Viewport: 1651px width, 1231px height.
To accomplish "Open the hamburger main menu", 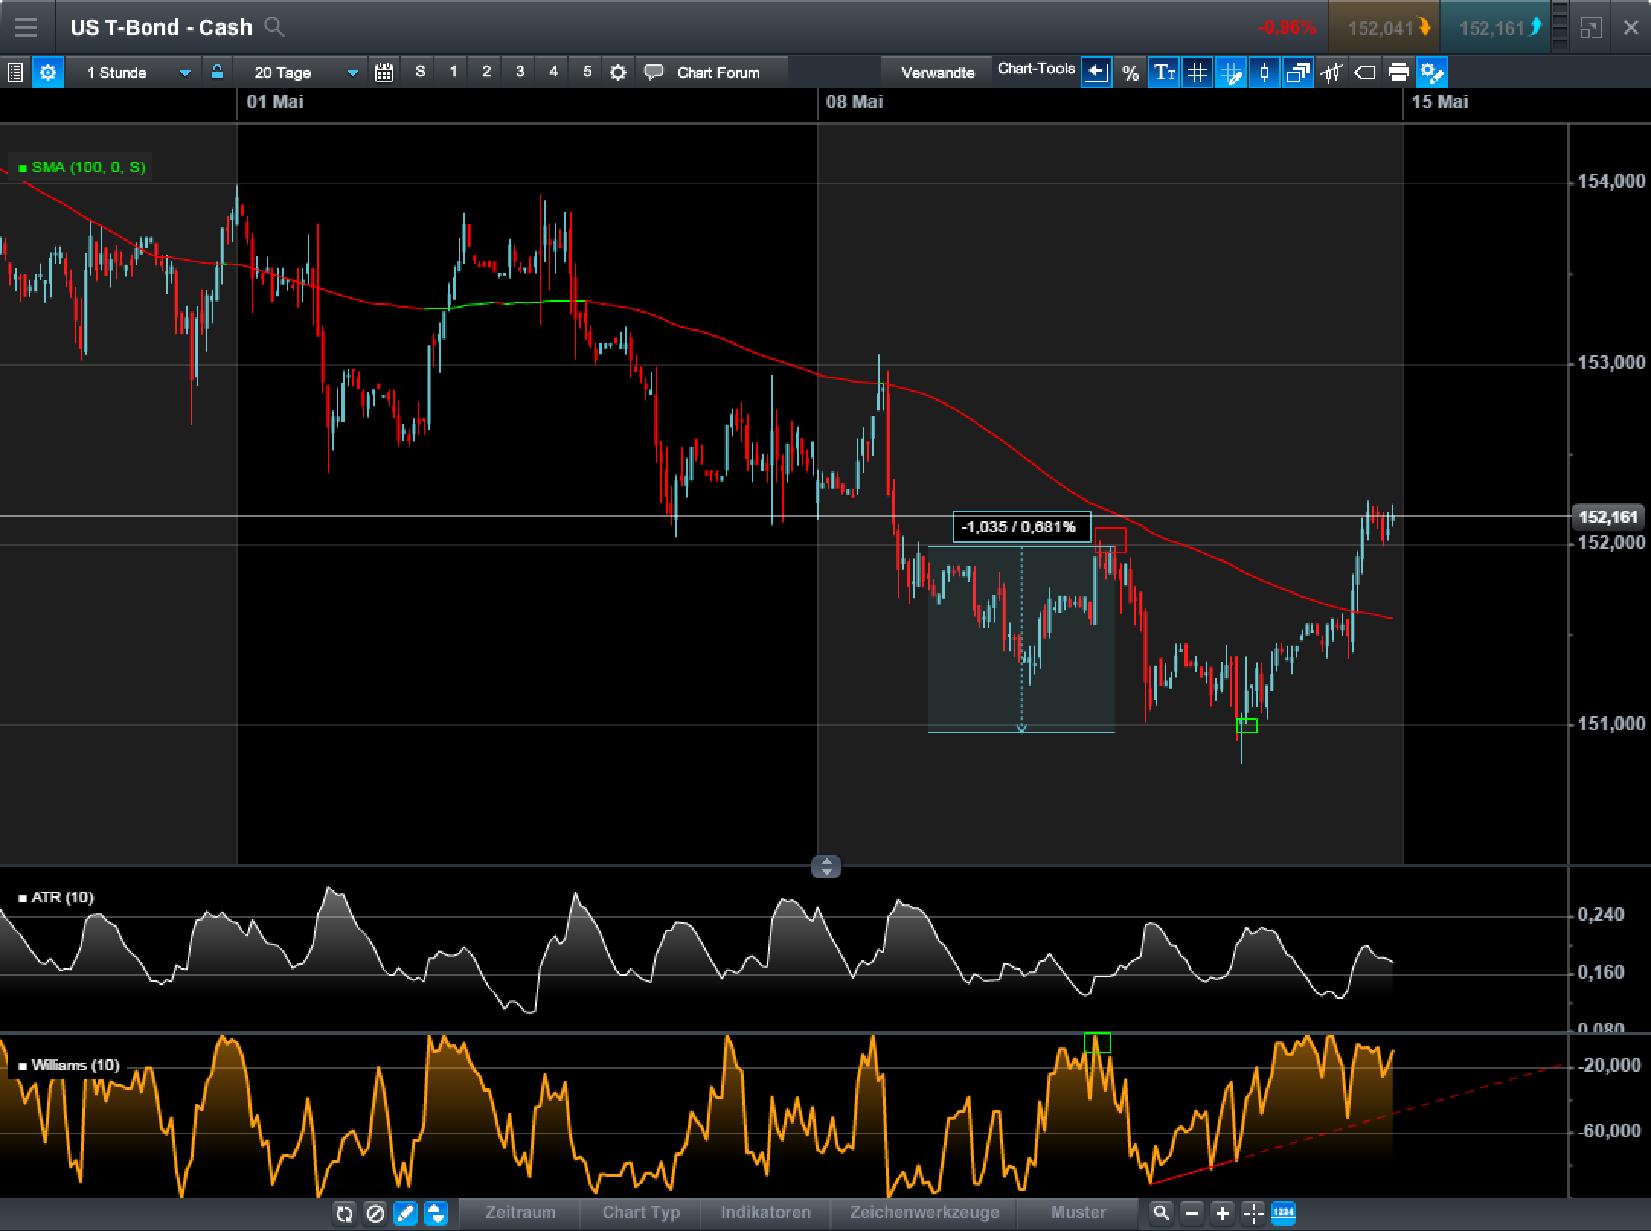I will [25, 27].
